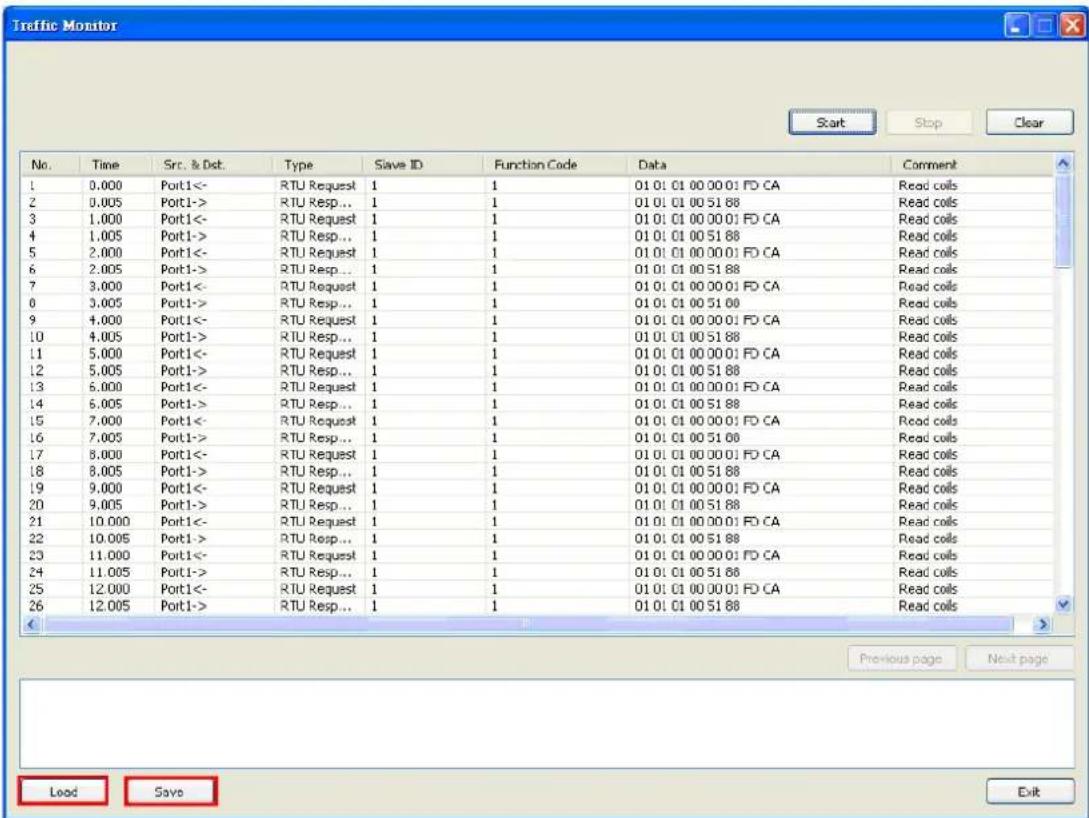Select row number 1 in the No. column

click(x=32, y=185)
